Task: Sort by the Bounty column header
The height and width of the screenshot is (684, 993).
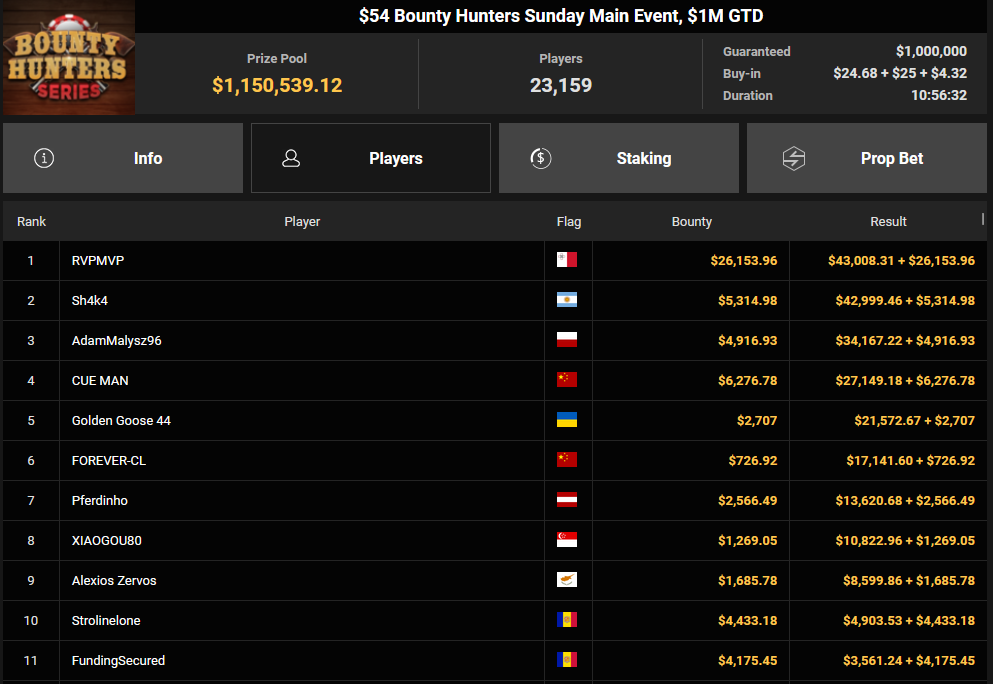Action: 691,221
